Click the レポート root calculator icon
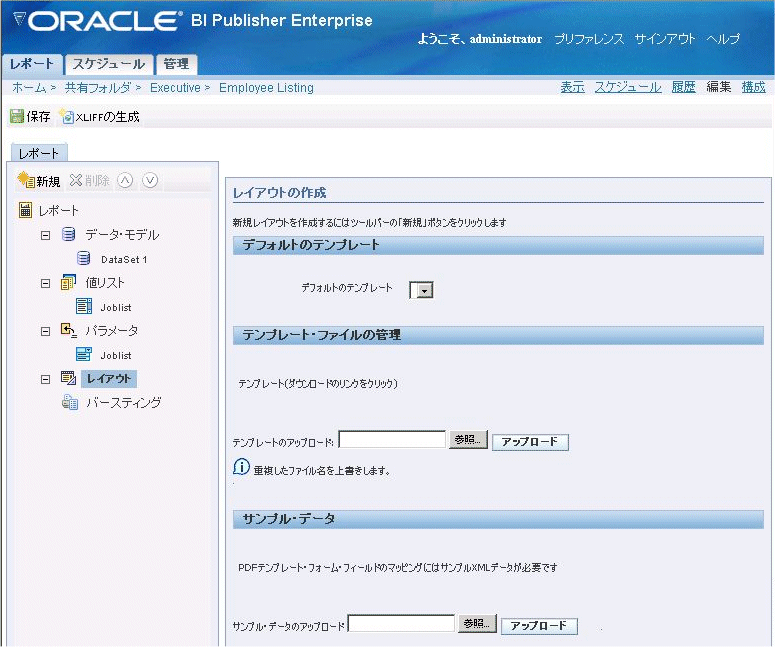This screenshot has height=647, width=775. (25, 210)
